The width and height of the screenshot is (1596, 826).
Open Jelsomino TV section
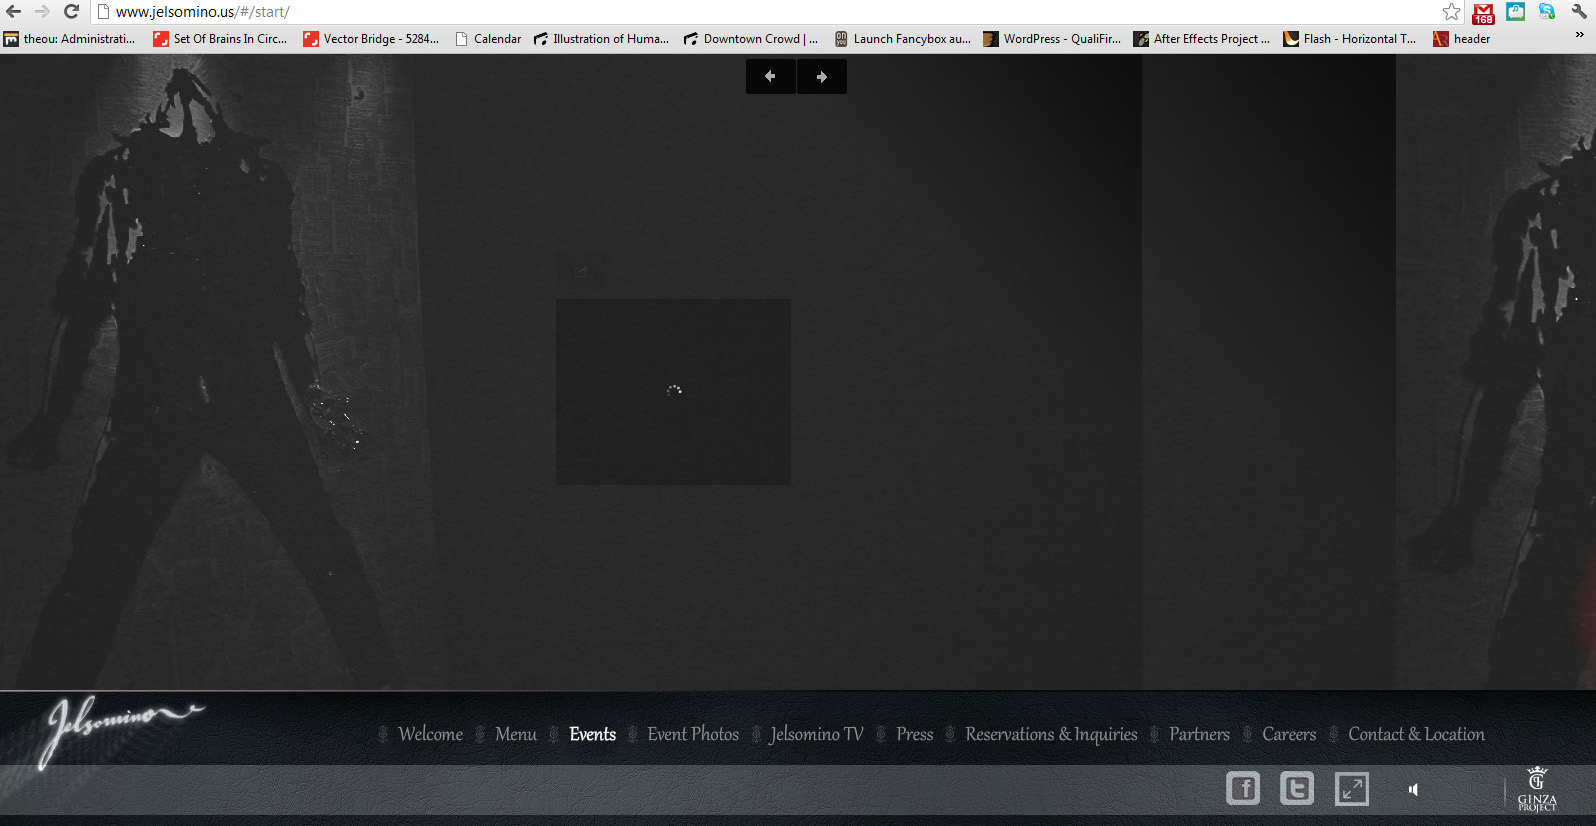(x=817, y=734)
